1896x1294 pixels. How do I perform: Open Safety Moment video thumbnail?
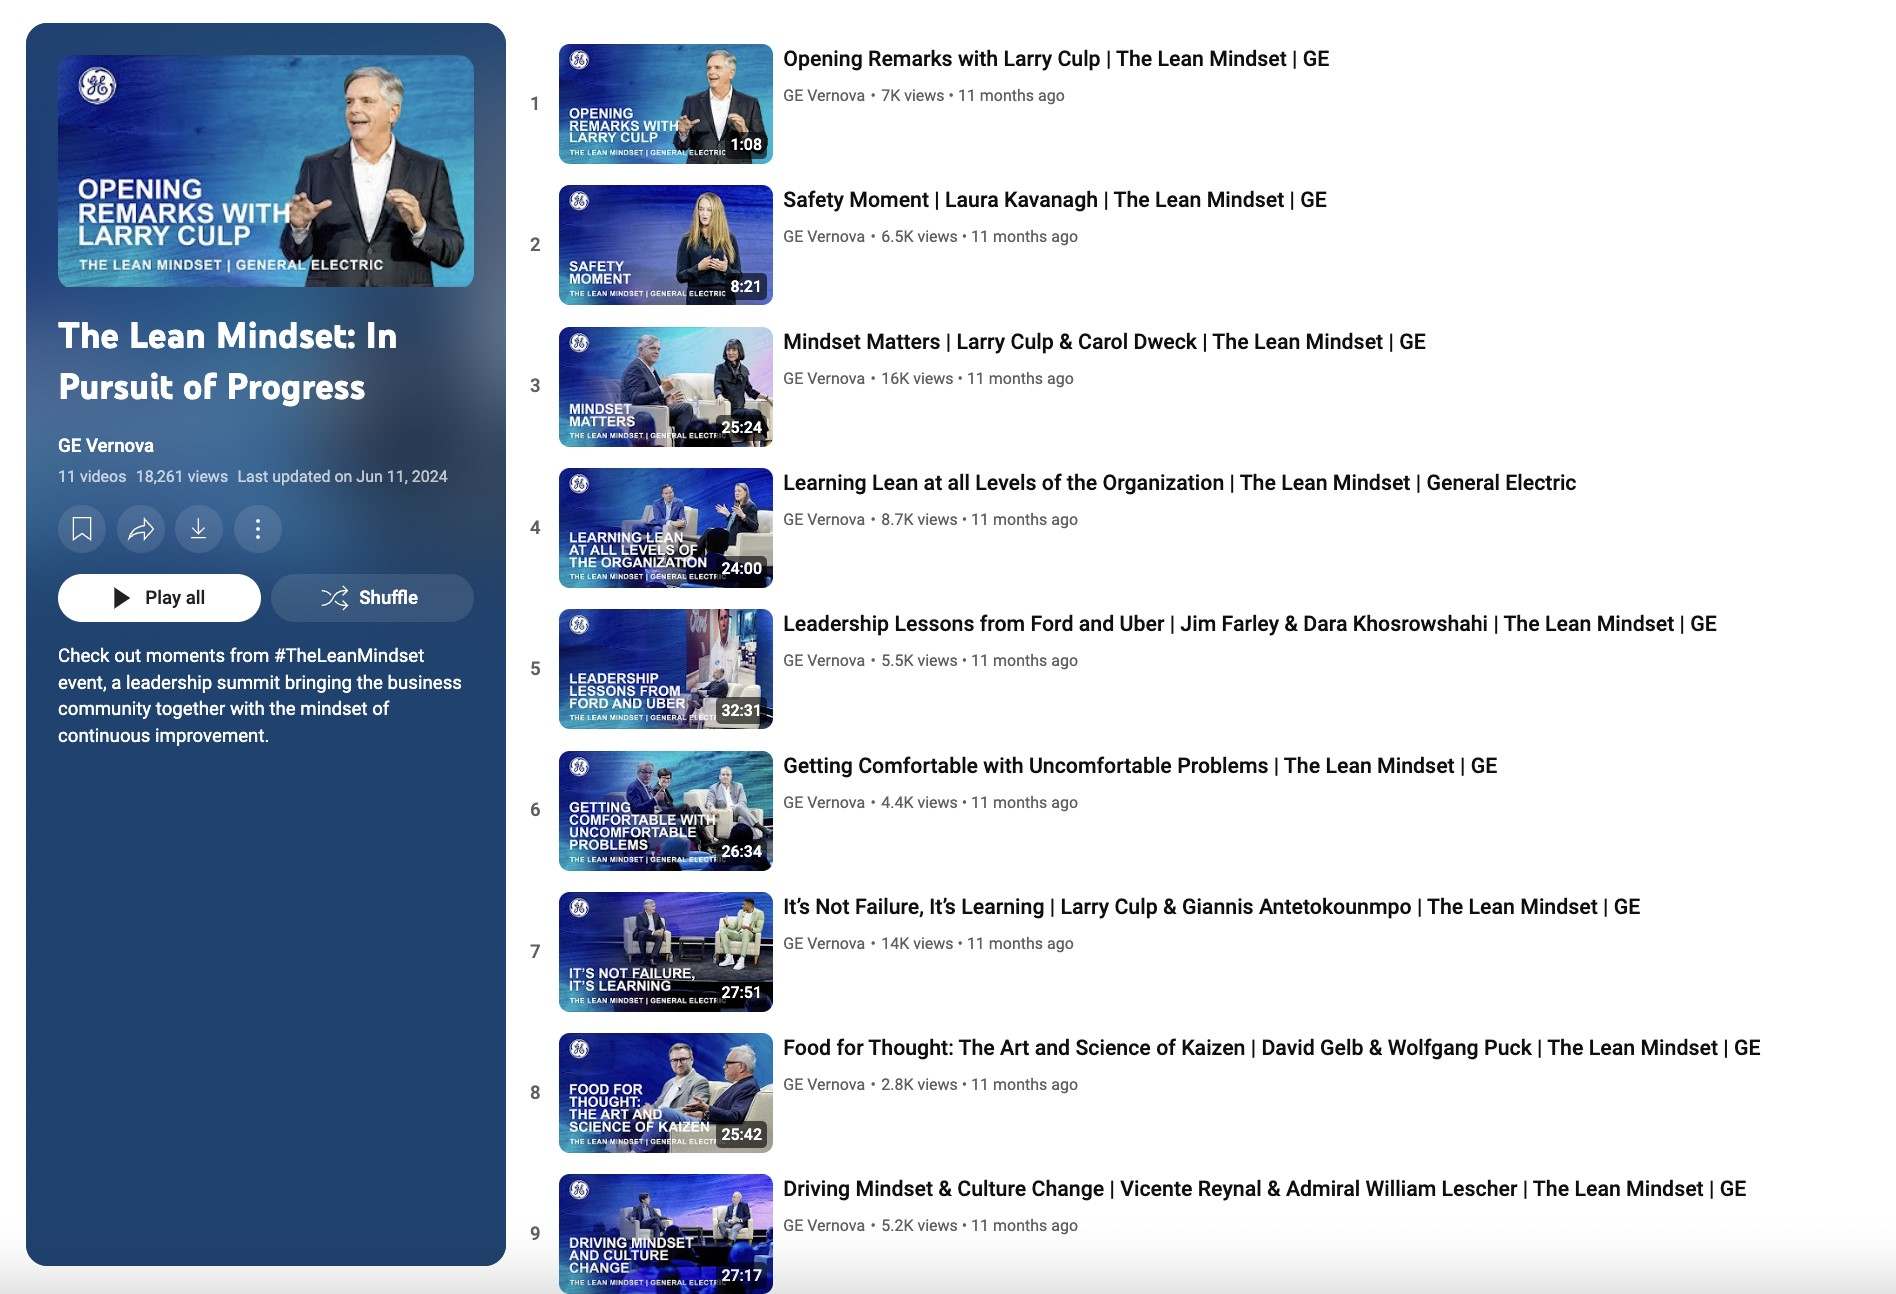pos(666,245)
